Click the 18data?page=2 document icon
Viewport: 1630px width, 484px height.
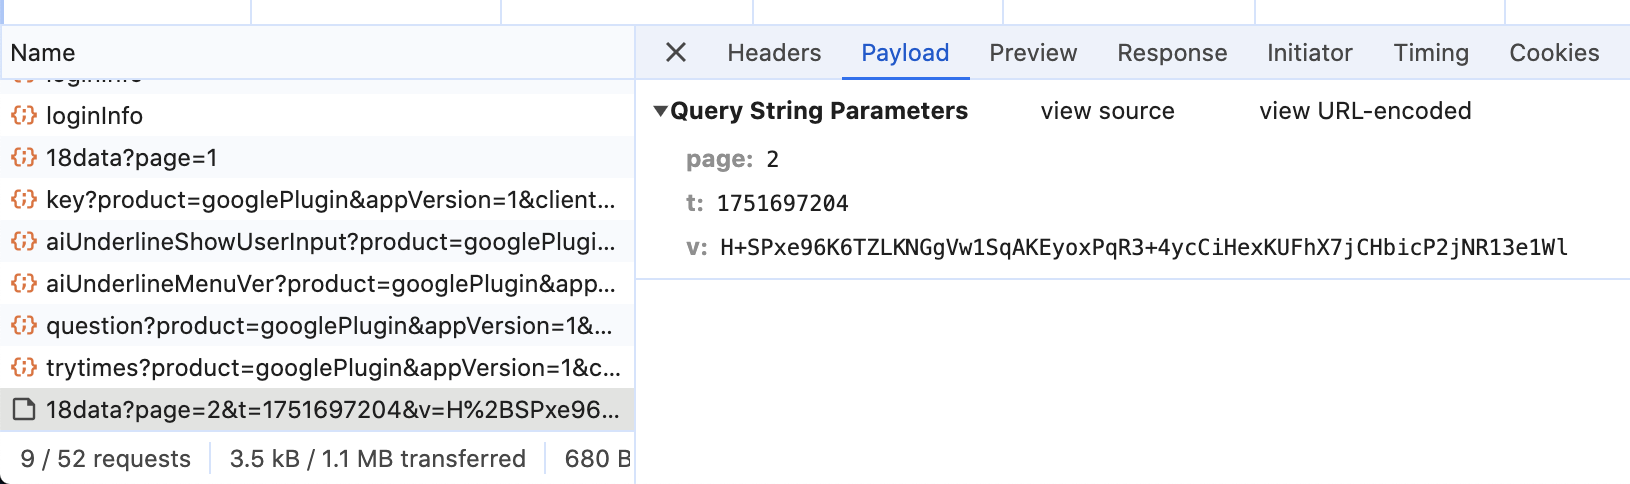pyautogui.click(x=24, y=410)
